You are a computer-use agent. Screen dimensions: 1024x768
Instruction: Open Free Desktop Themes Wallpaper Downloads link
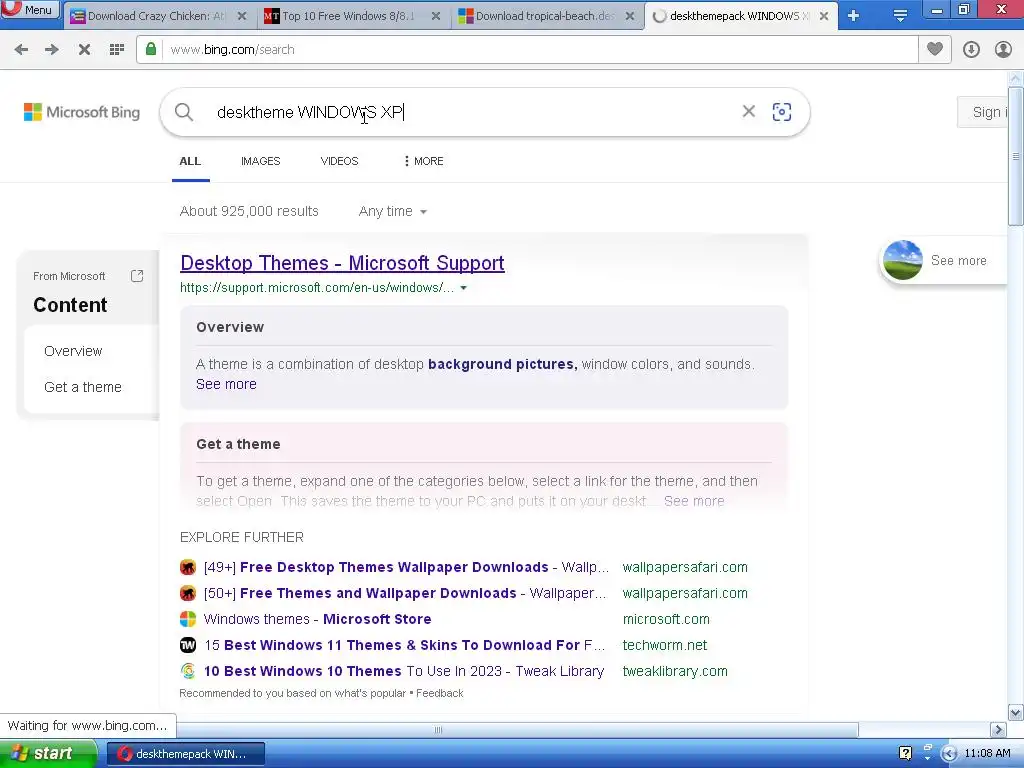406,567
